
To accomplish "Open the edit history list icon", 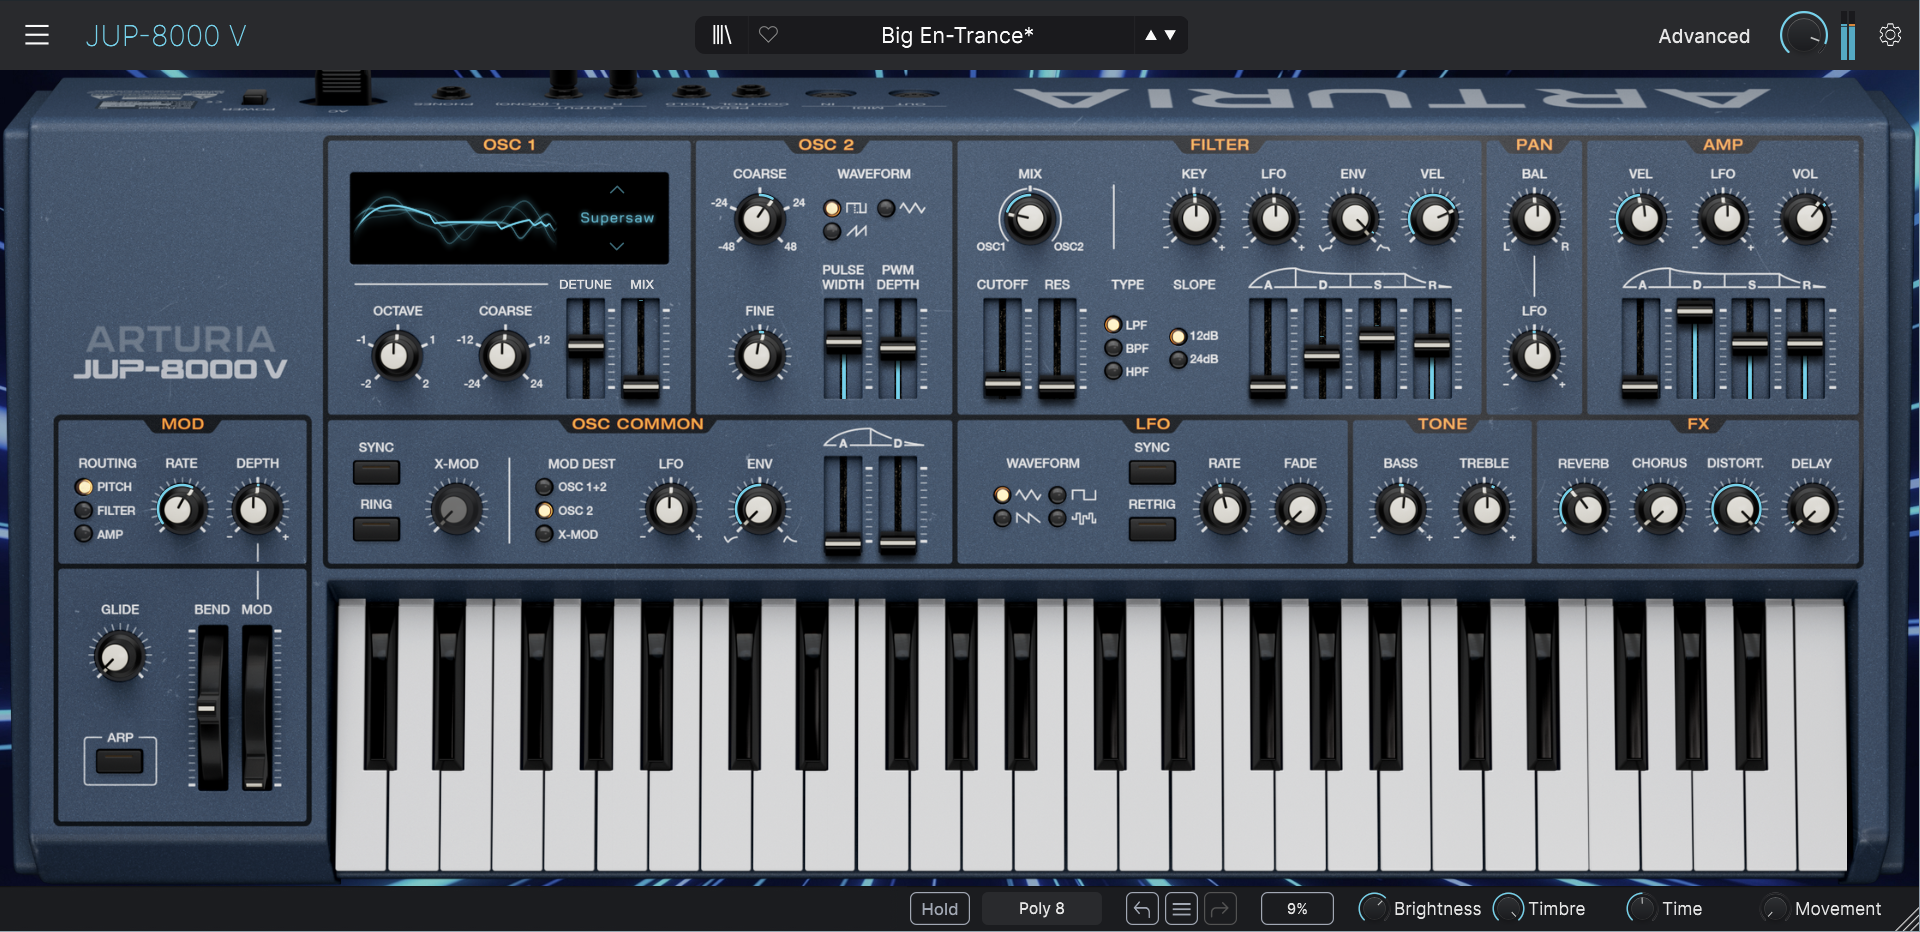I will (x=1181, y=909).
